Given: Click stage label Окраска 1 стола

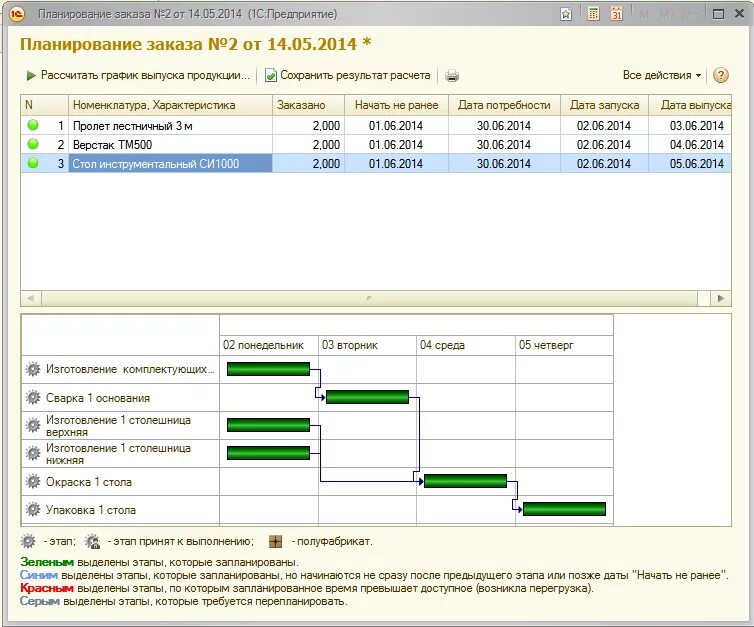Looking at the screenshot, I should coord(88,482).
